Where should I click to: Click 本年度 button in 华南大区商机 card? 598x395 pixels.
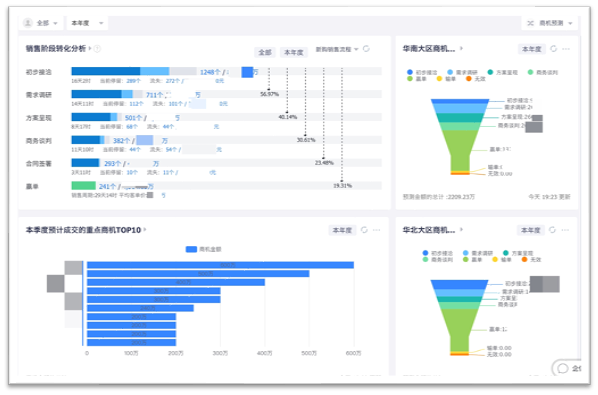(x=531, y=49)
